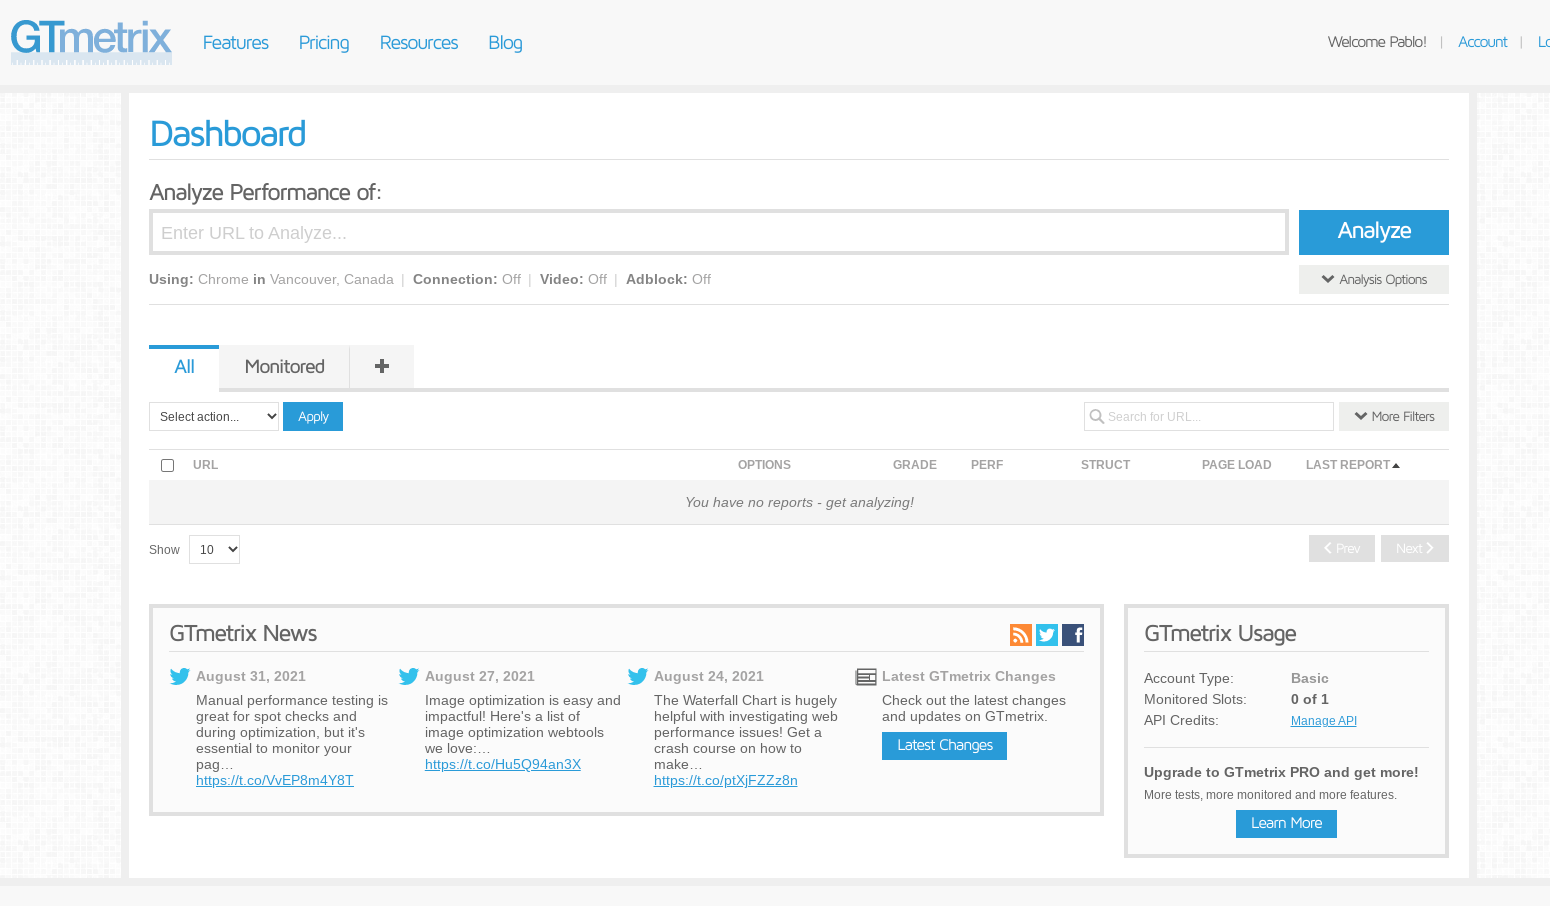Screen dimensions: 1550x906
Task: Click the plus icon tab
Action: [x=381, y=367]
